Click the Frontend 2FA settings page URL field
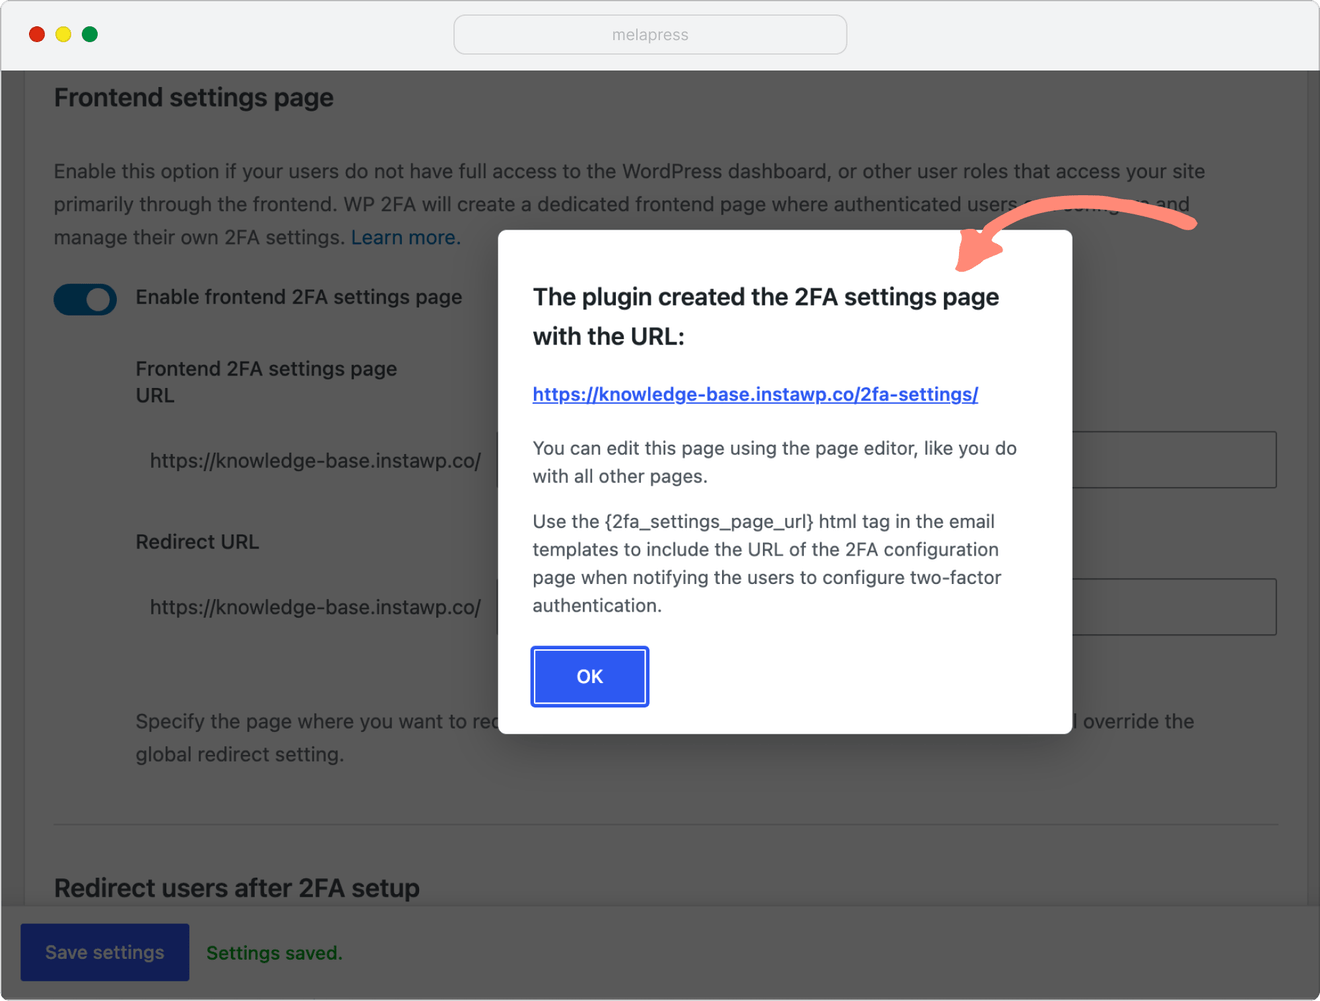 [x=887, y=460]
